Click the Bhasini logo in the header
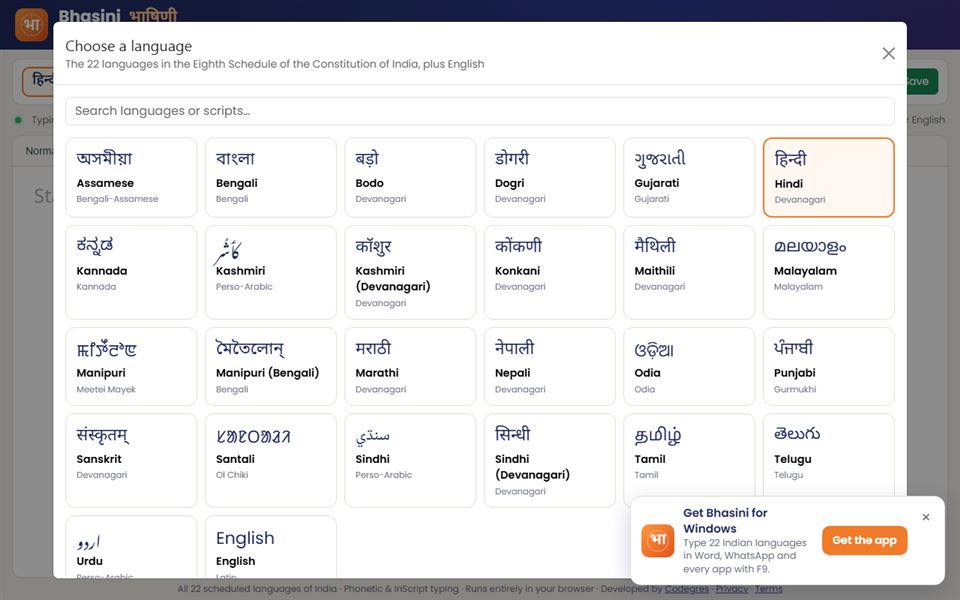 pyautogui.click(x=31, y=24)
